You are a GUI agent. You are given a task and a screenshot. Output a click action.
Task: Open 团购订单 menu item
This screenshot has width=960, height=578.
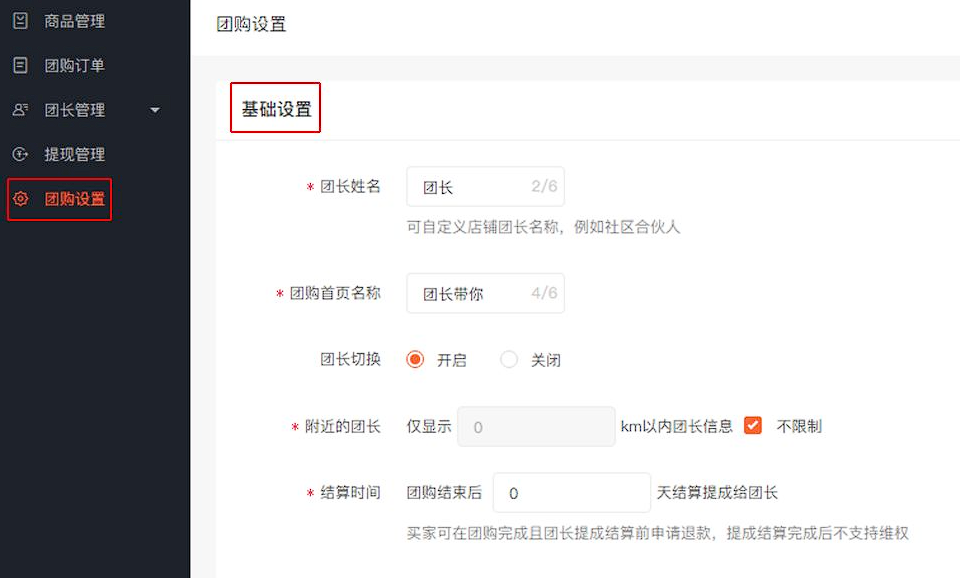74,65
